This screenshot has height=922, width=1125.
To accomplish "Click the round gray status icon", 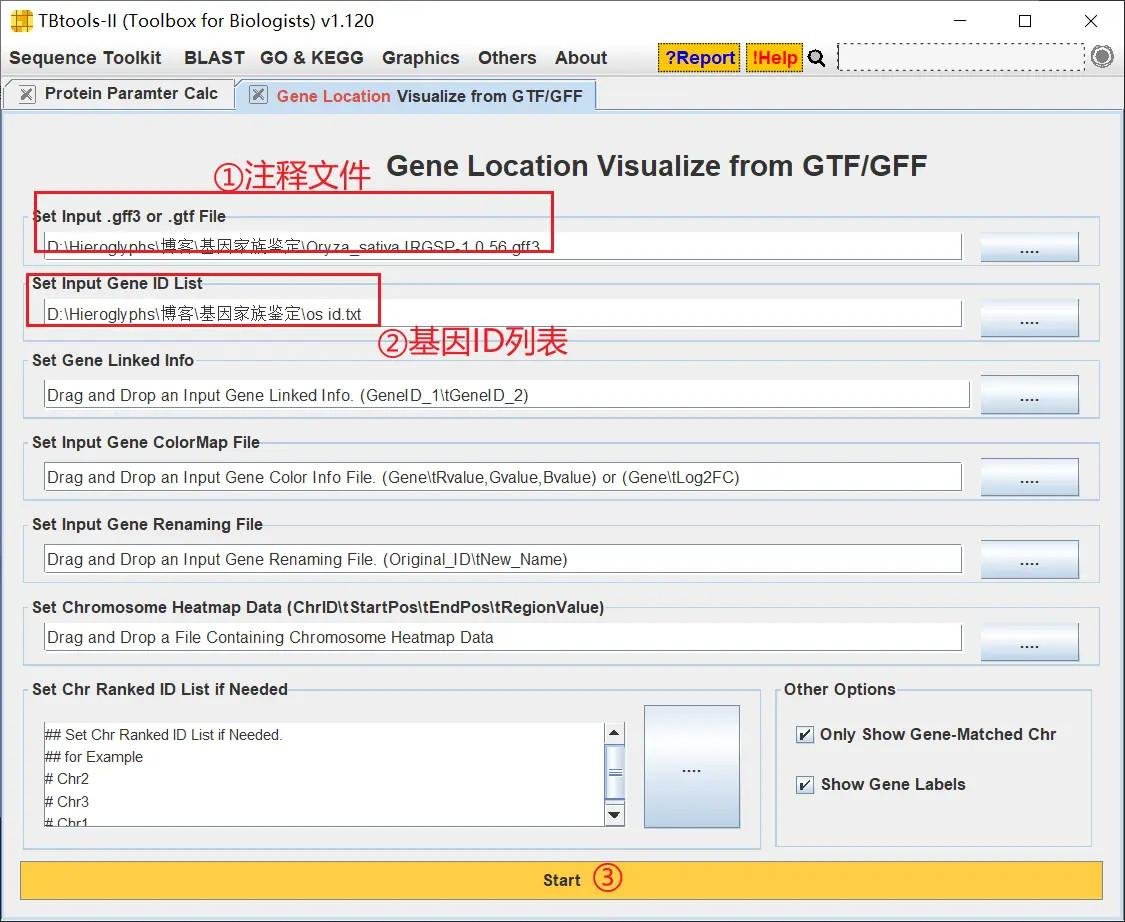I will pos(1101,57).
